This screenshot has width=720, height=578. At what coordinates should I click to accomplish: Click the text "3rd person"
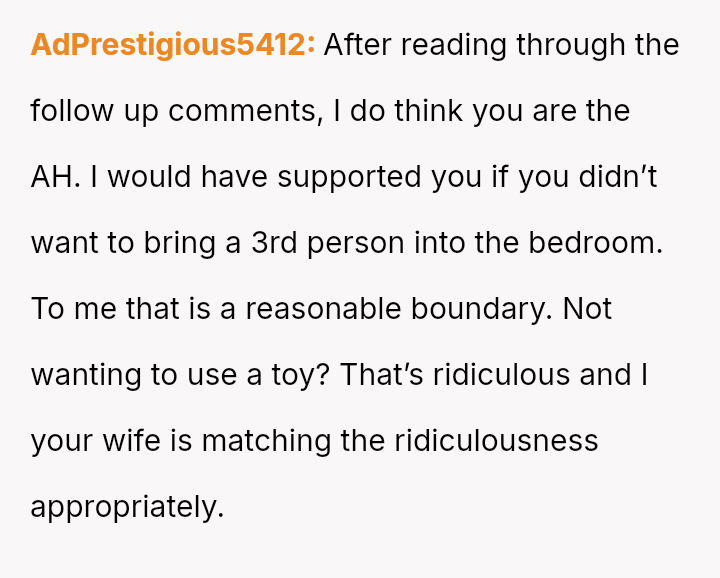(x=313, y=243)
